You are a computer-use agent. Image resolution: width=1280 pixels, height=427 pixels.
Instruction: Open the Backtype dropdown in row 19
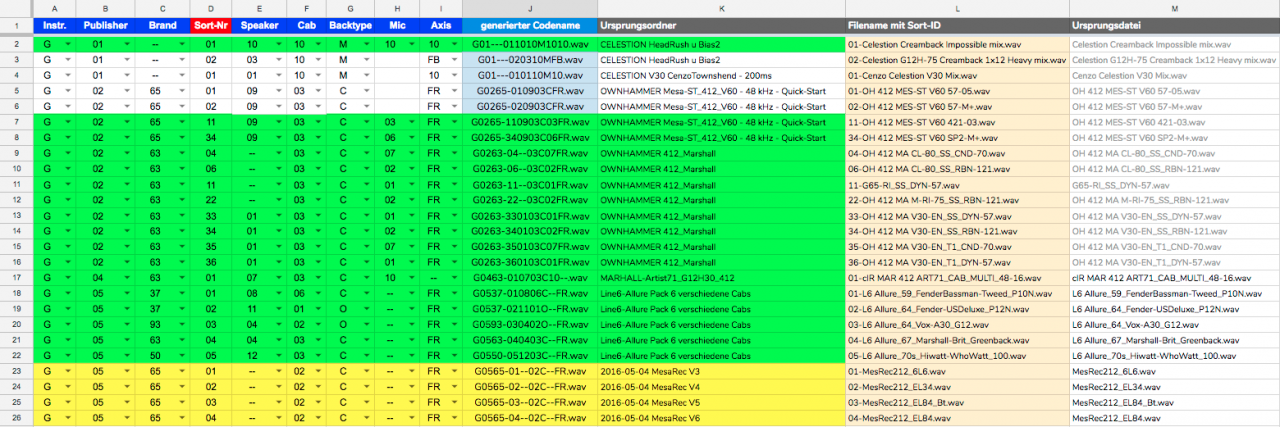point(366,309)
